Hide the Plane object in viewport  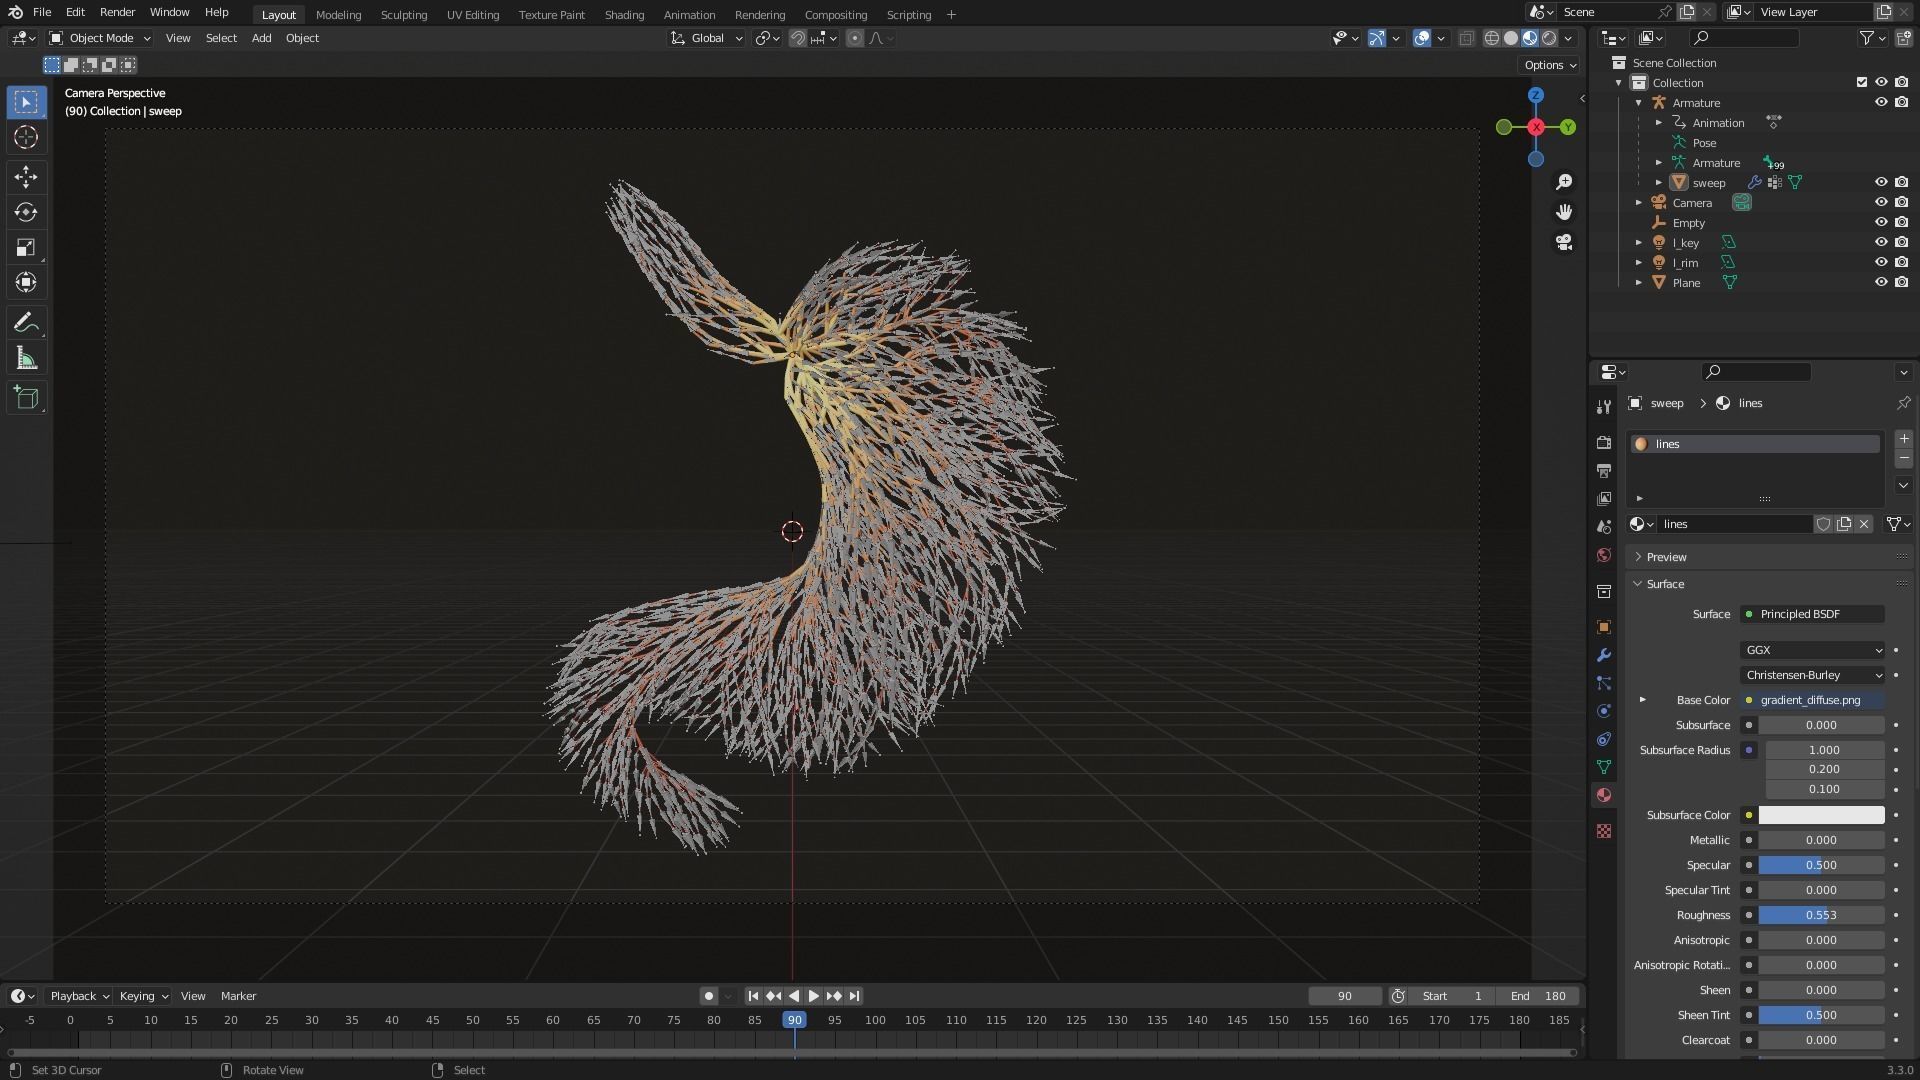pyautogui.click(x=1881, y=282)
